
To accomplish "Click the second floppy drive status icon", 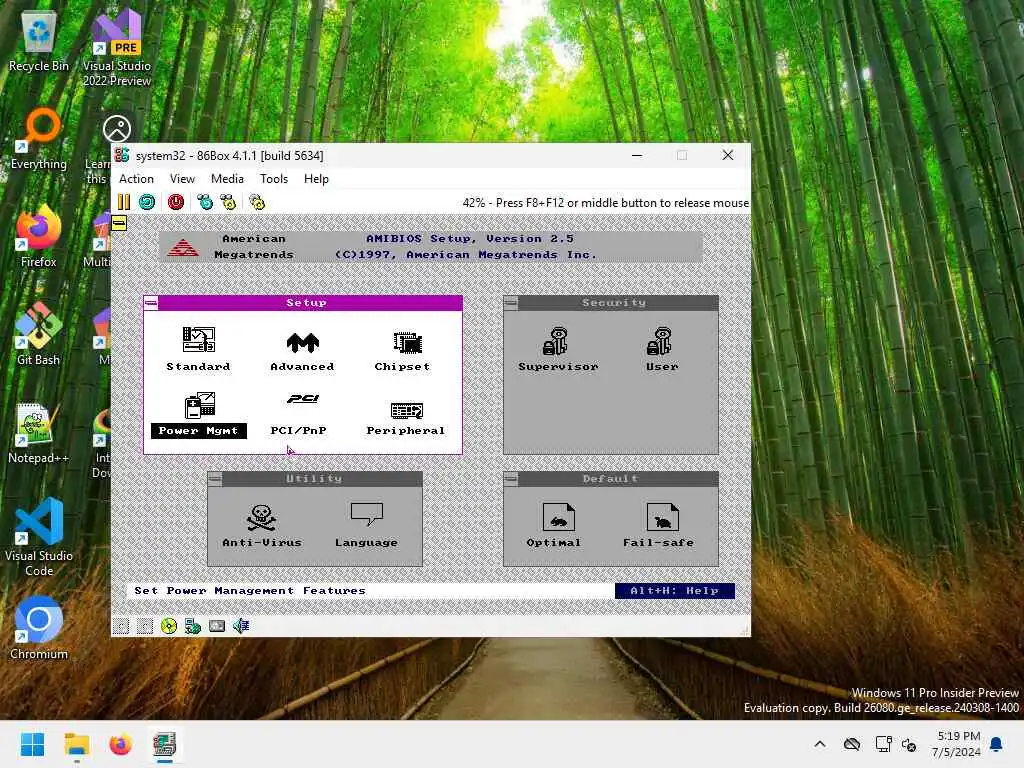I will click(145, 626).
